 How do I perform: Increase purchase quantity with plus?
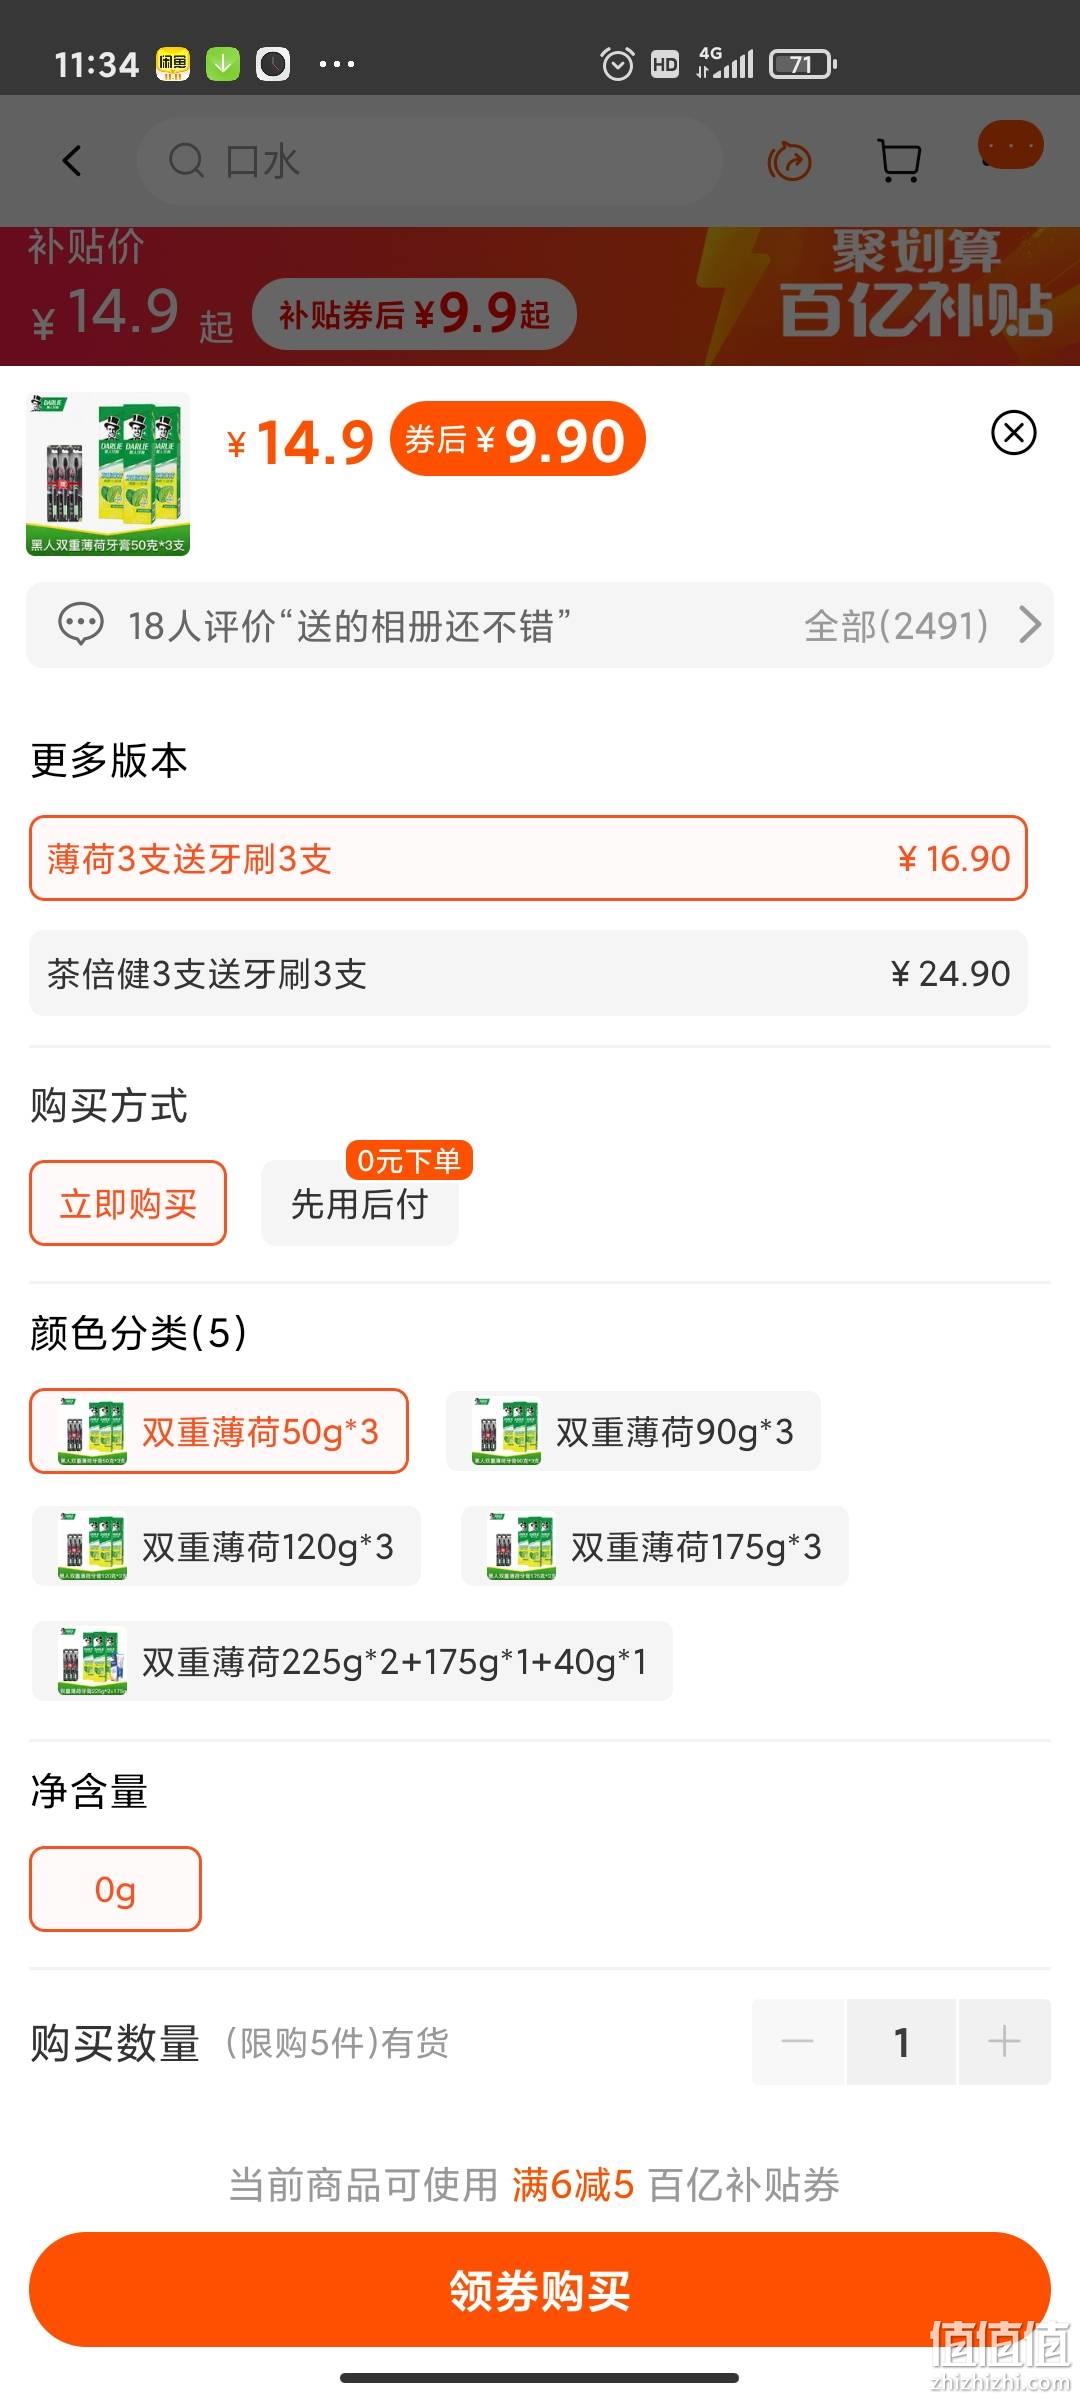point(1004,2042)
